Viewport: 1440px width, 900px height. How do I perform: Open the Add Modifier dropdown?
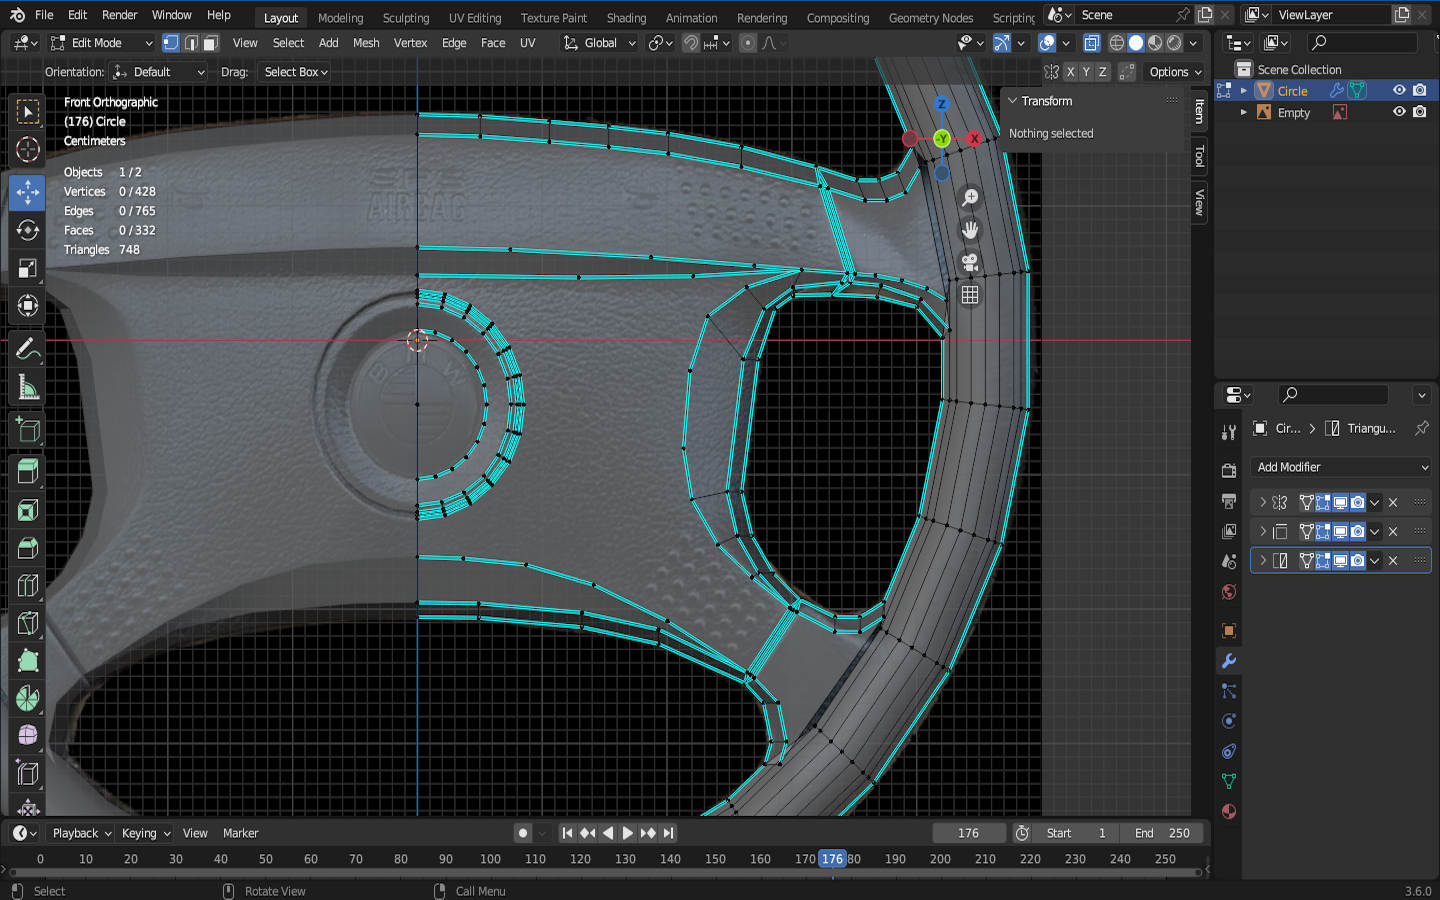pyautogui.click(x=1341, y=467)
